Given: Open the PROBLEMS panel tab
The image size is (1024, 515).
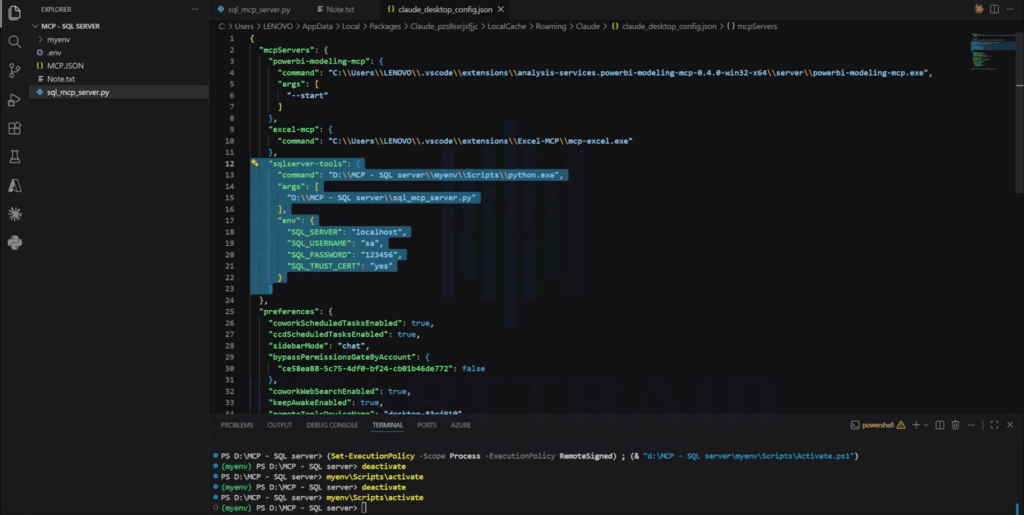Looking at the screenshot, I should pos(236,425).
